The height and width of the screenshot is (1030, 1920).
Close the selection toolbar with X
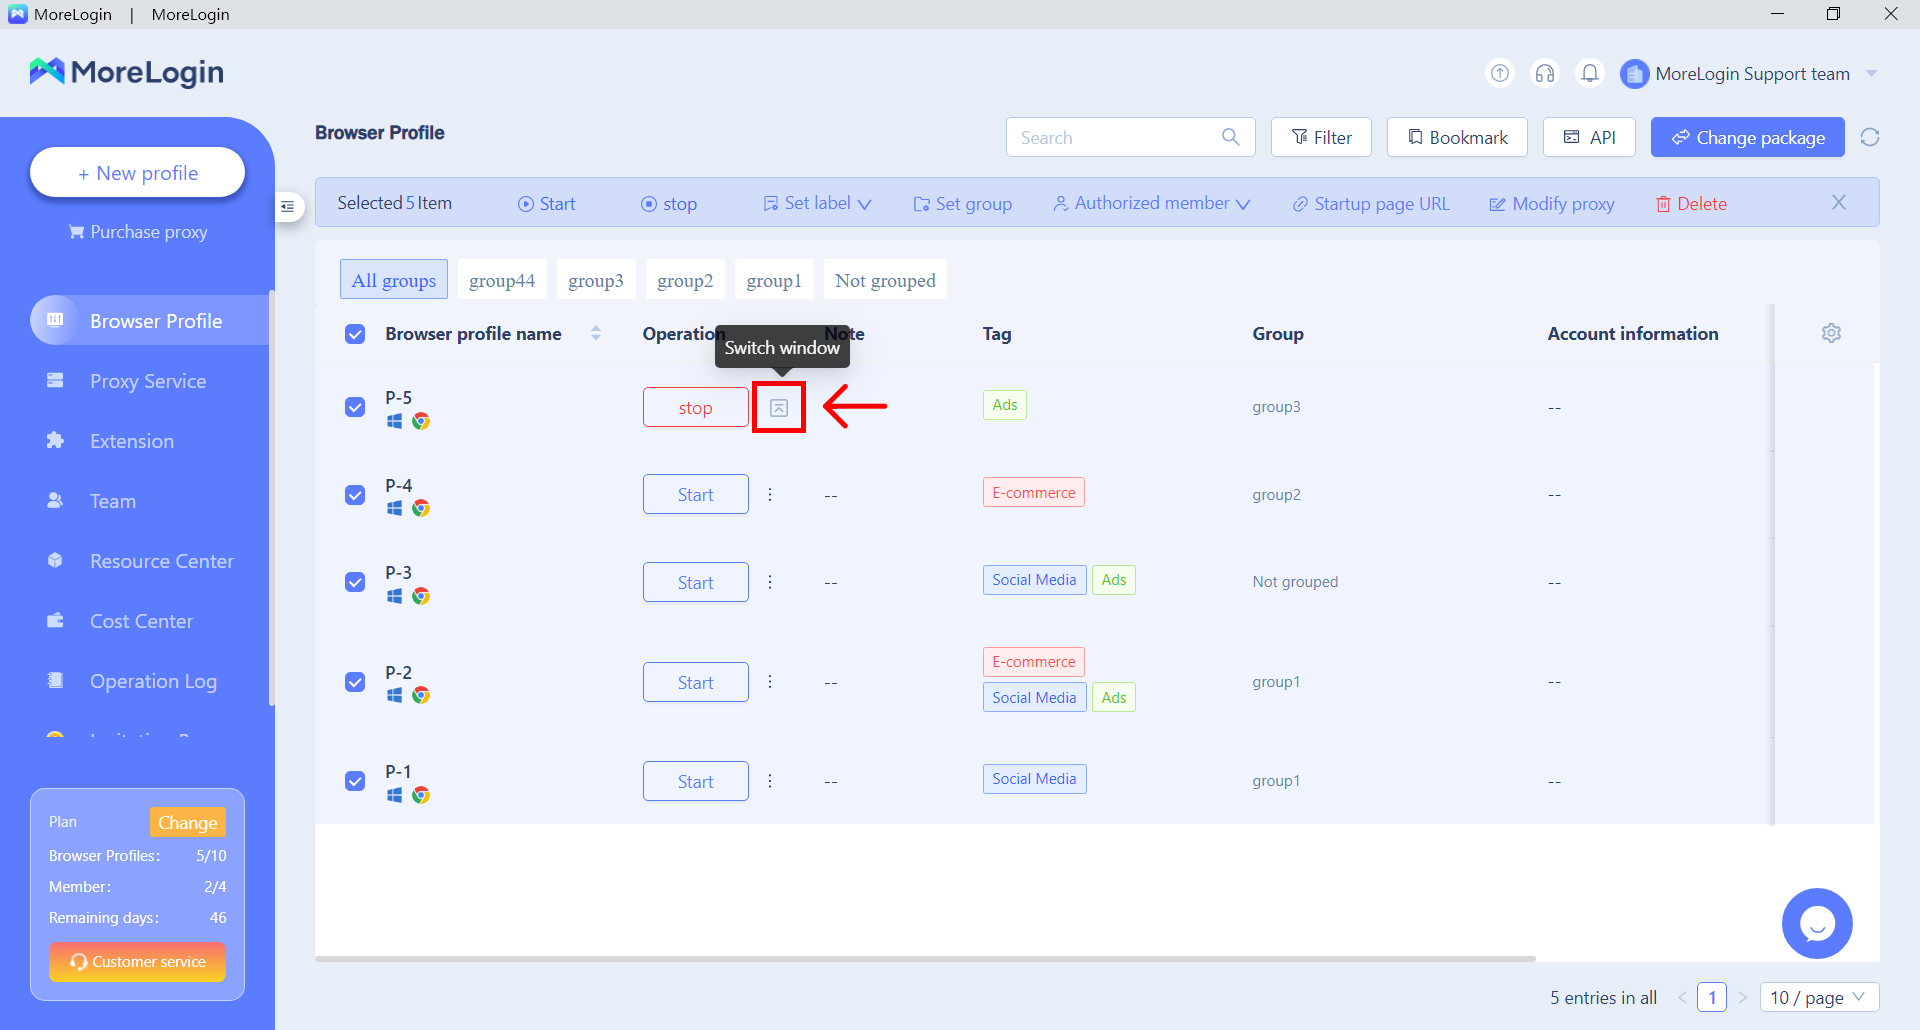1839,203
